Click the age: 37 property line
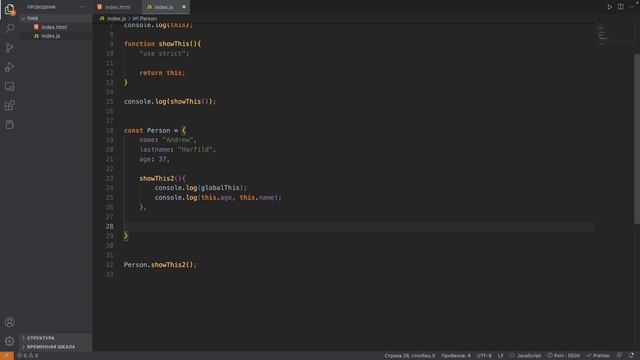Viewport: 640px width, 360px height. 154,159
